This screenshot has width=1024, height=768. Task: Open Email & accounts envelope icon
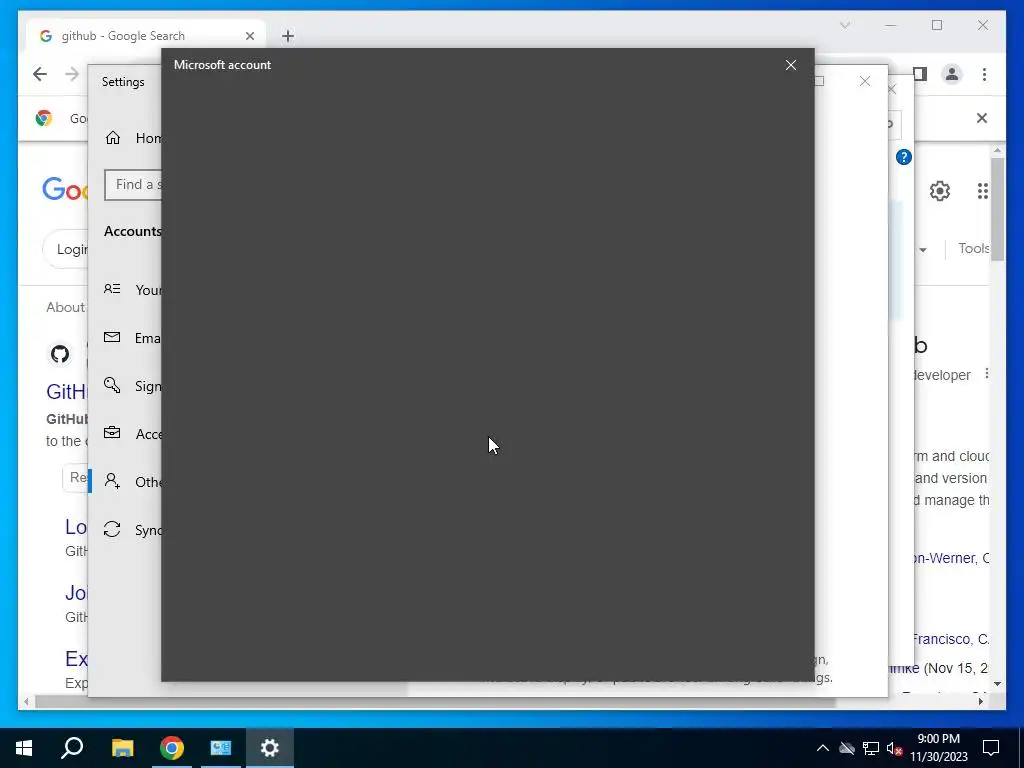[x=112, y=337]
